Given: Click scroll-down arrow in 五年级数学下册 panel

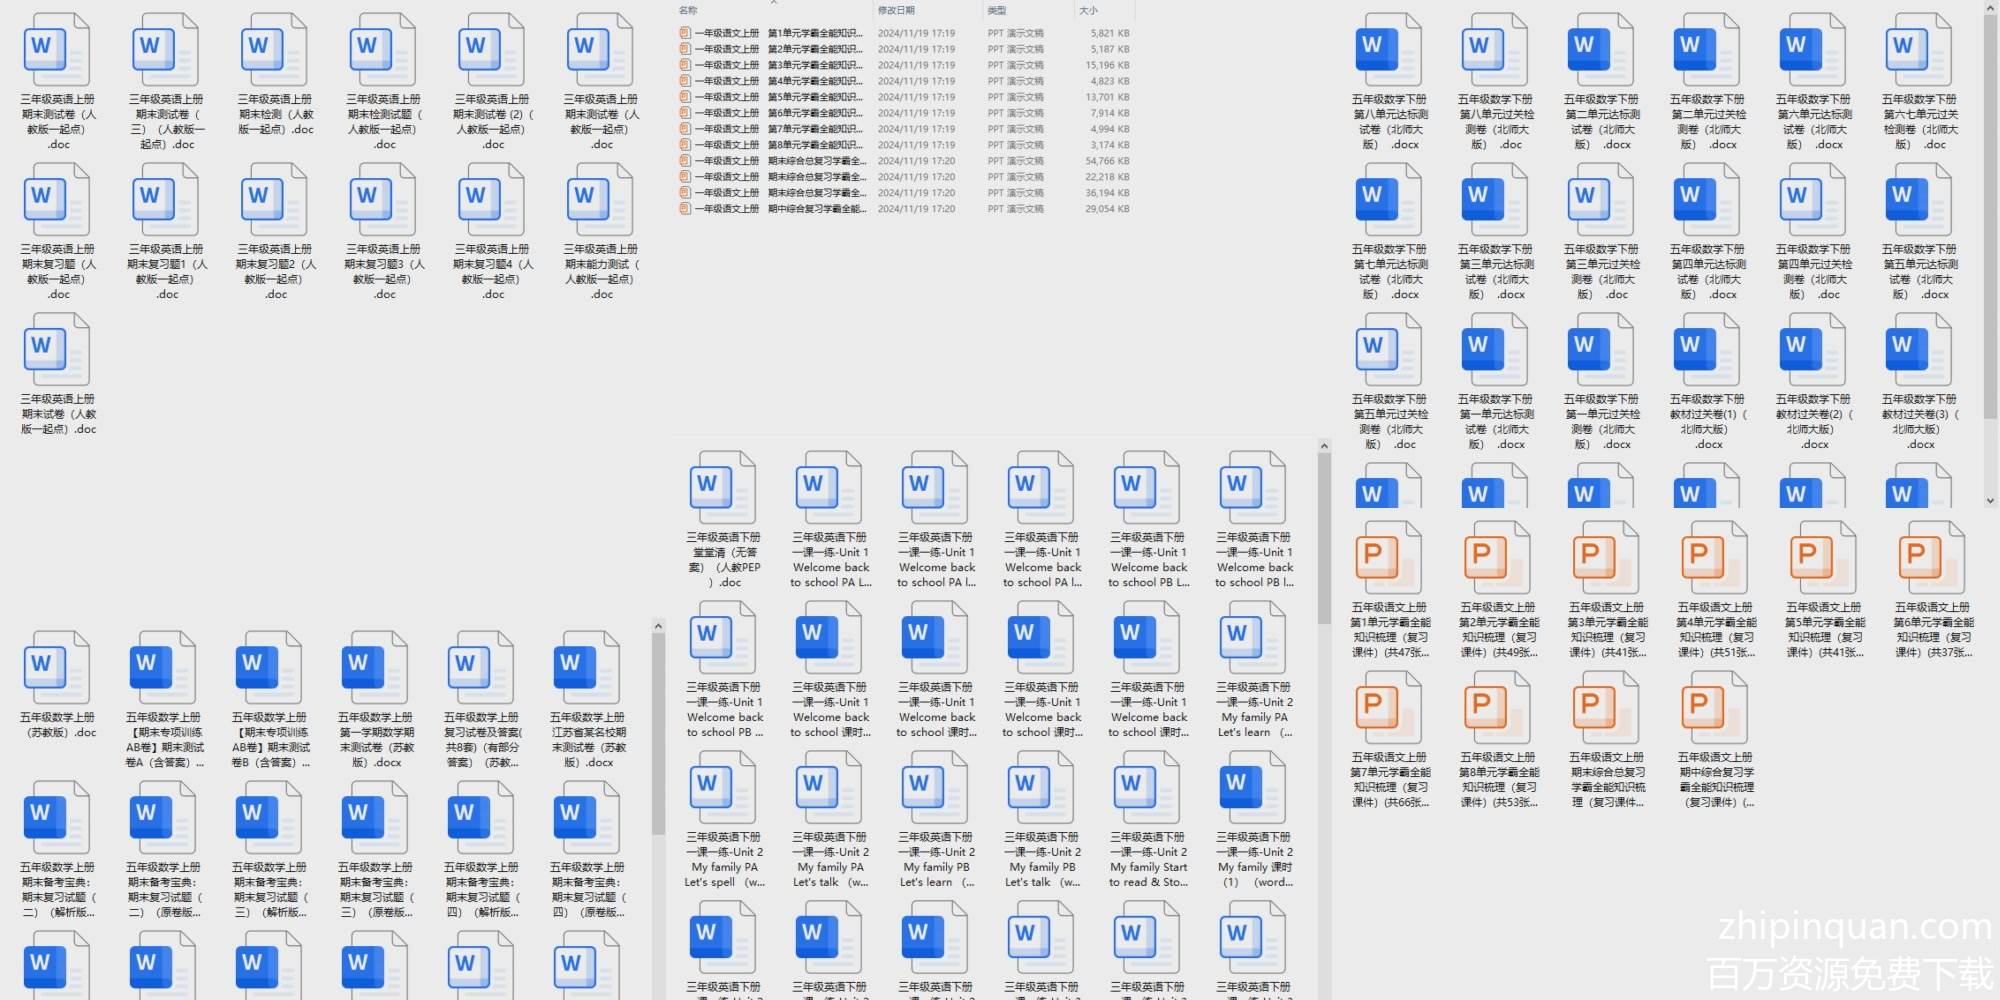Looking at the screenshot, I should point(1990,501).
